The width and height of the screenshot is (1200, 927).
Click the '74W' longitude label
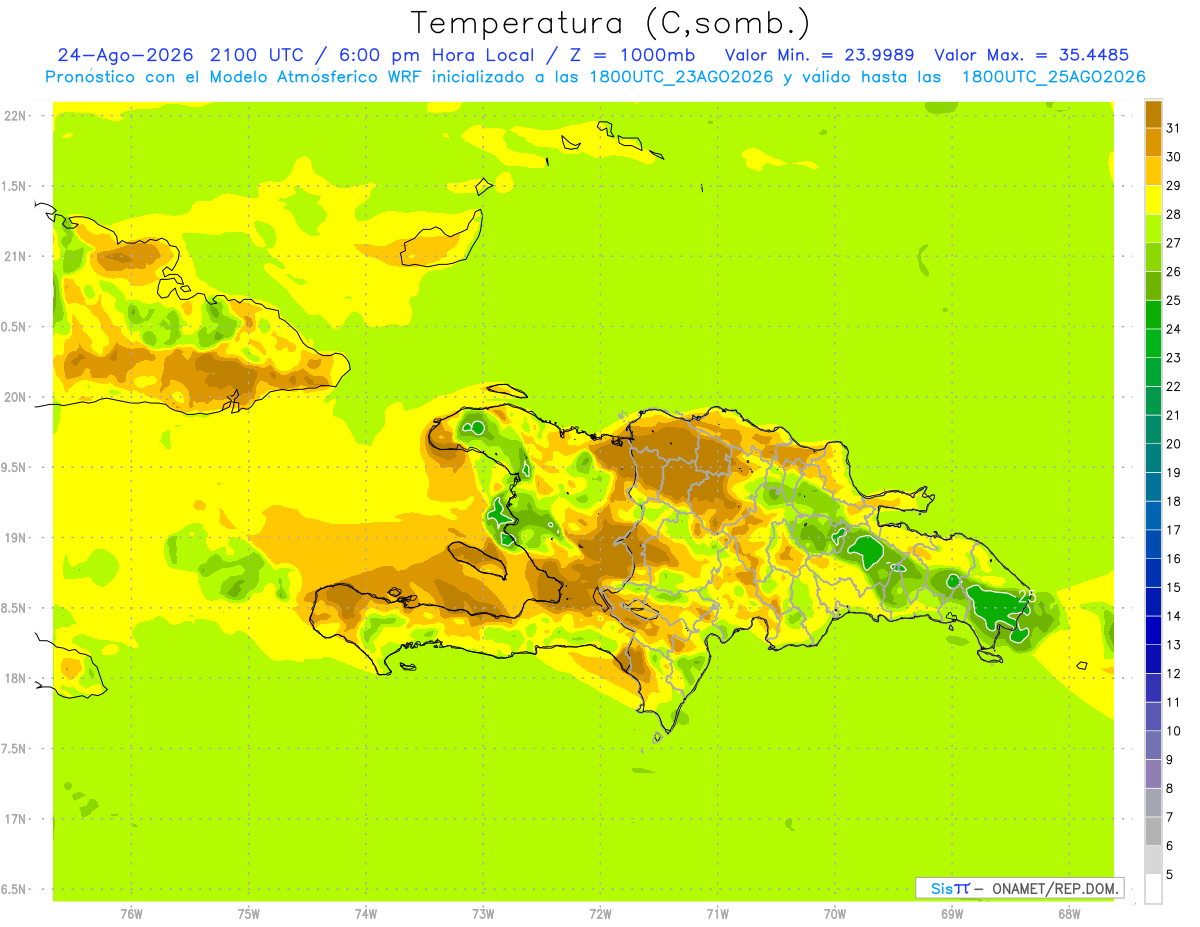tap(366, 914)
